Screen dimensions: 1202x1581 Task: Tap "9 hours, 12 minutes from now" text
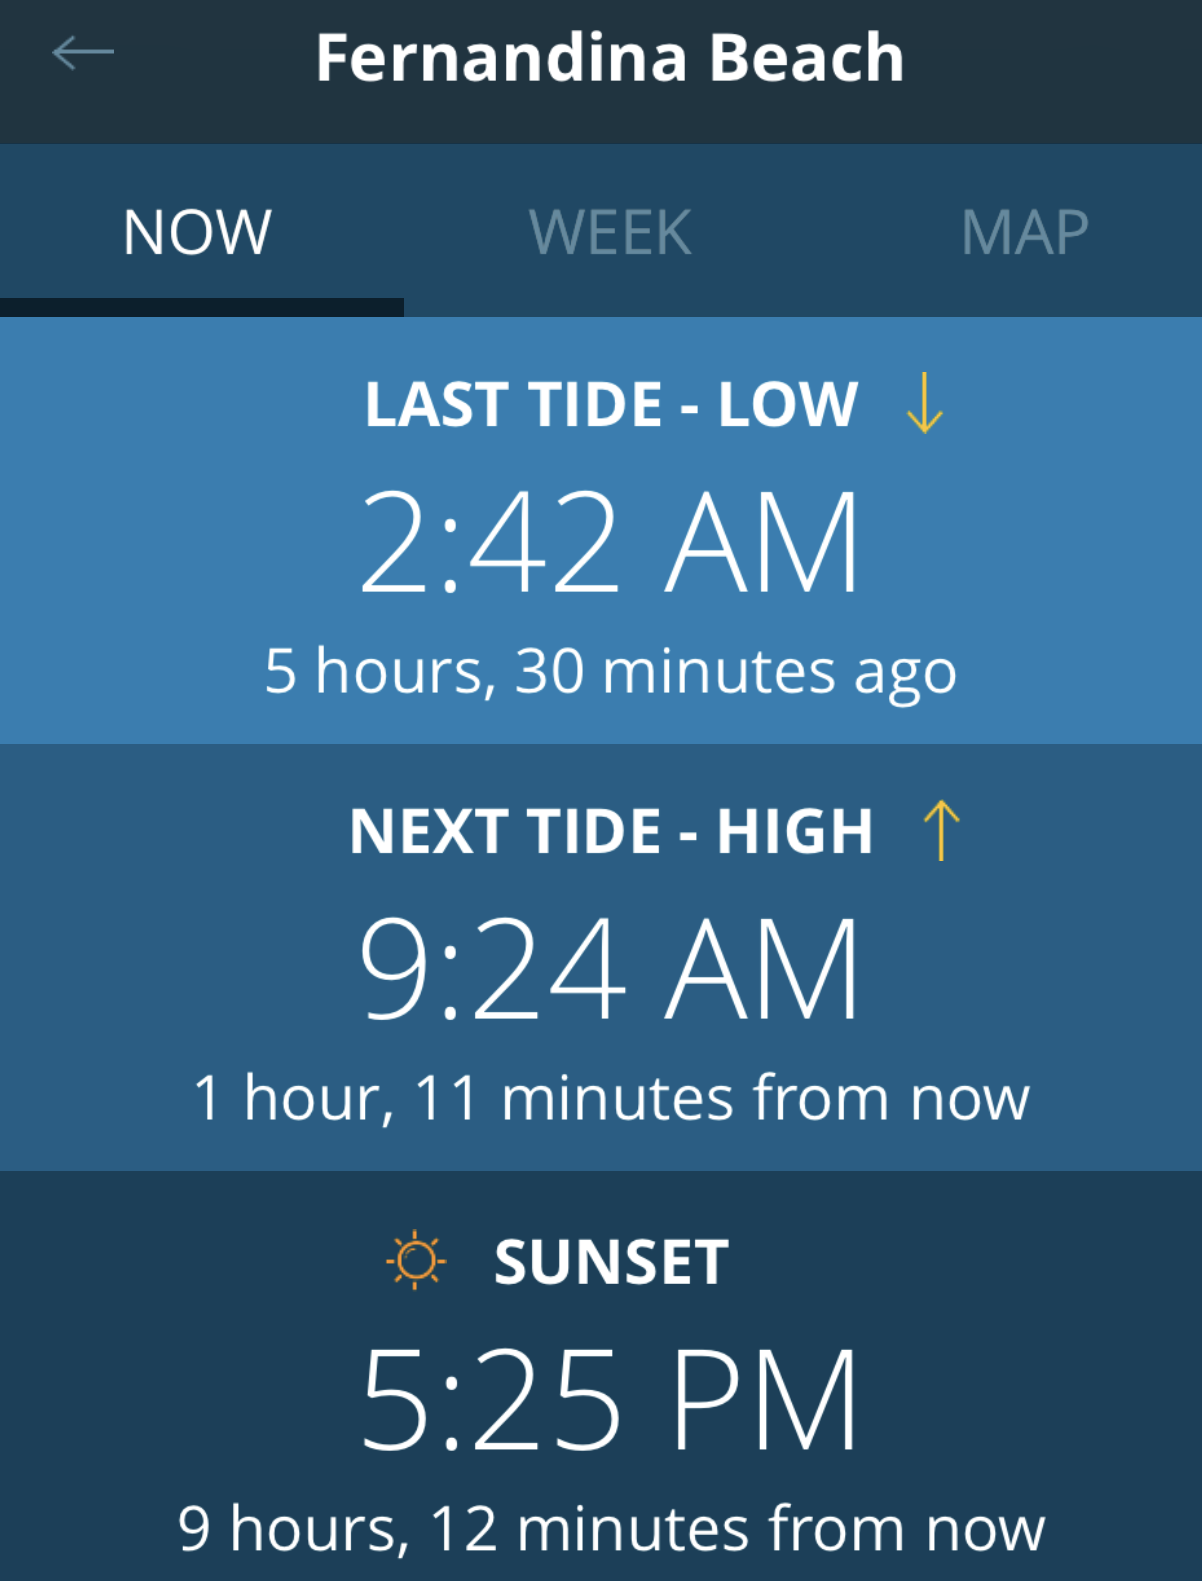tap(611, 1528)
